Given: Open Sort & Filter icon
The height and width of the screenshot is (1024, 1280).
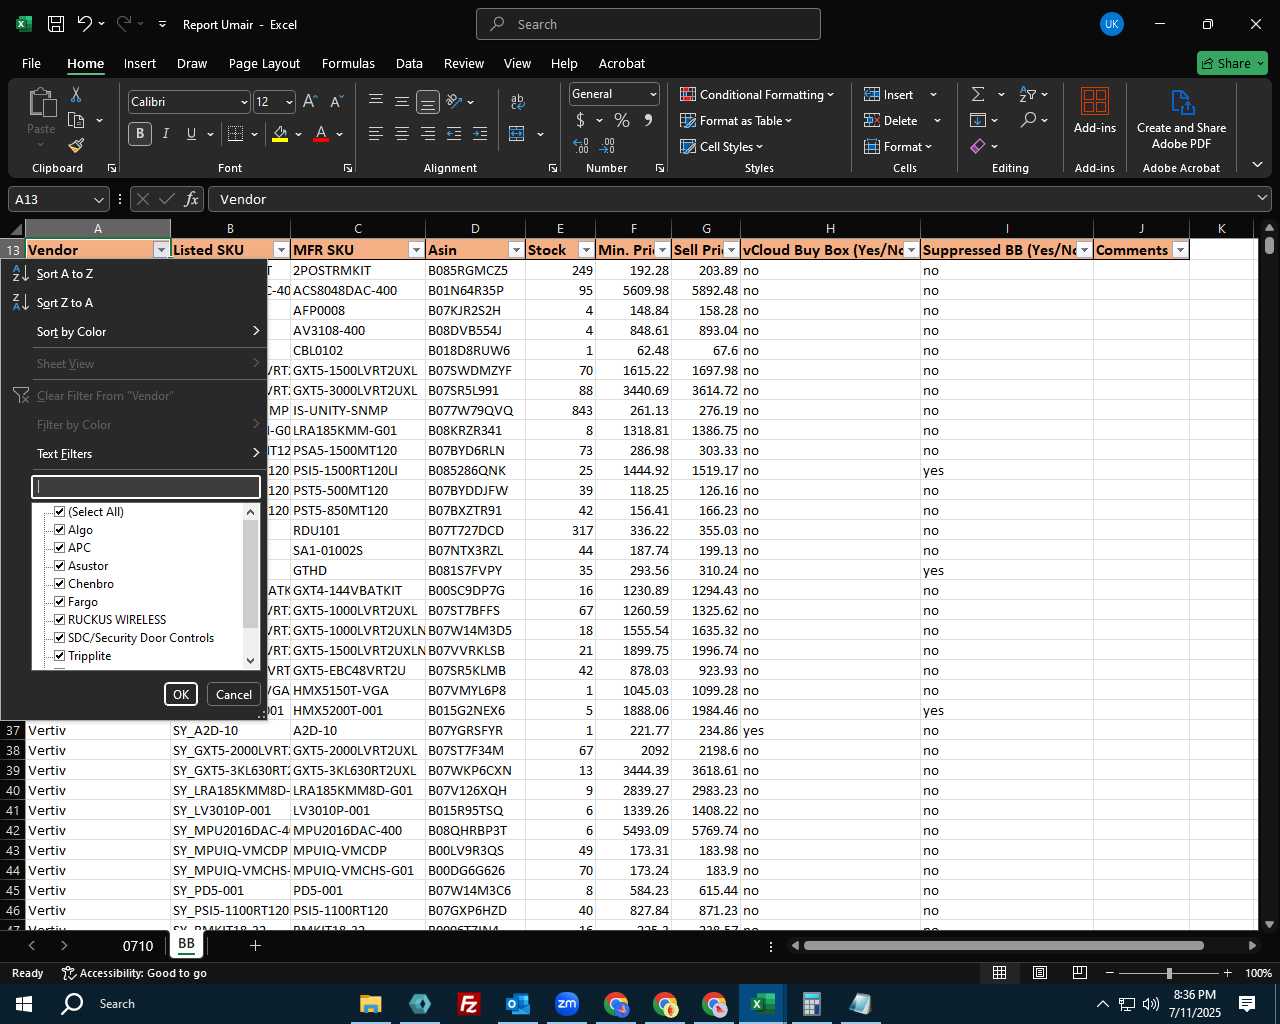Looking at the screenshot, I should [1028, 94].
